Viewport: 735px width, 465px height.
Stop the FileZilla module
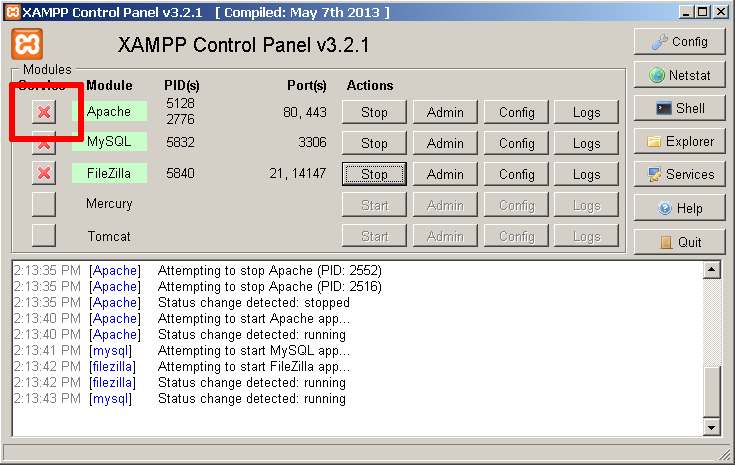[374, 174]
